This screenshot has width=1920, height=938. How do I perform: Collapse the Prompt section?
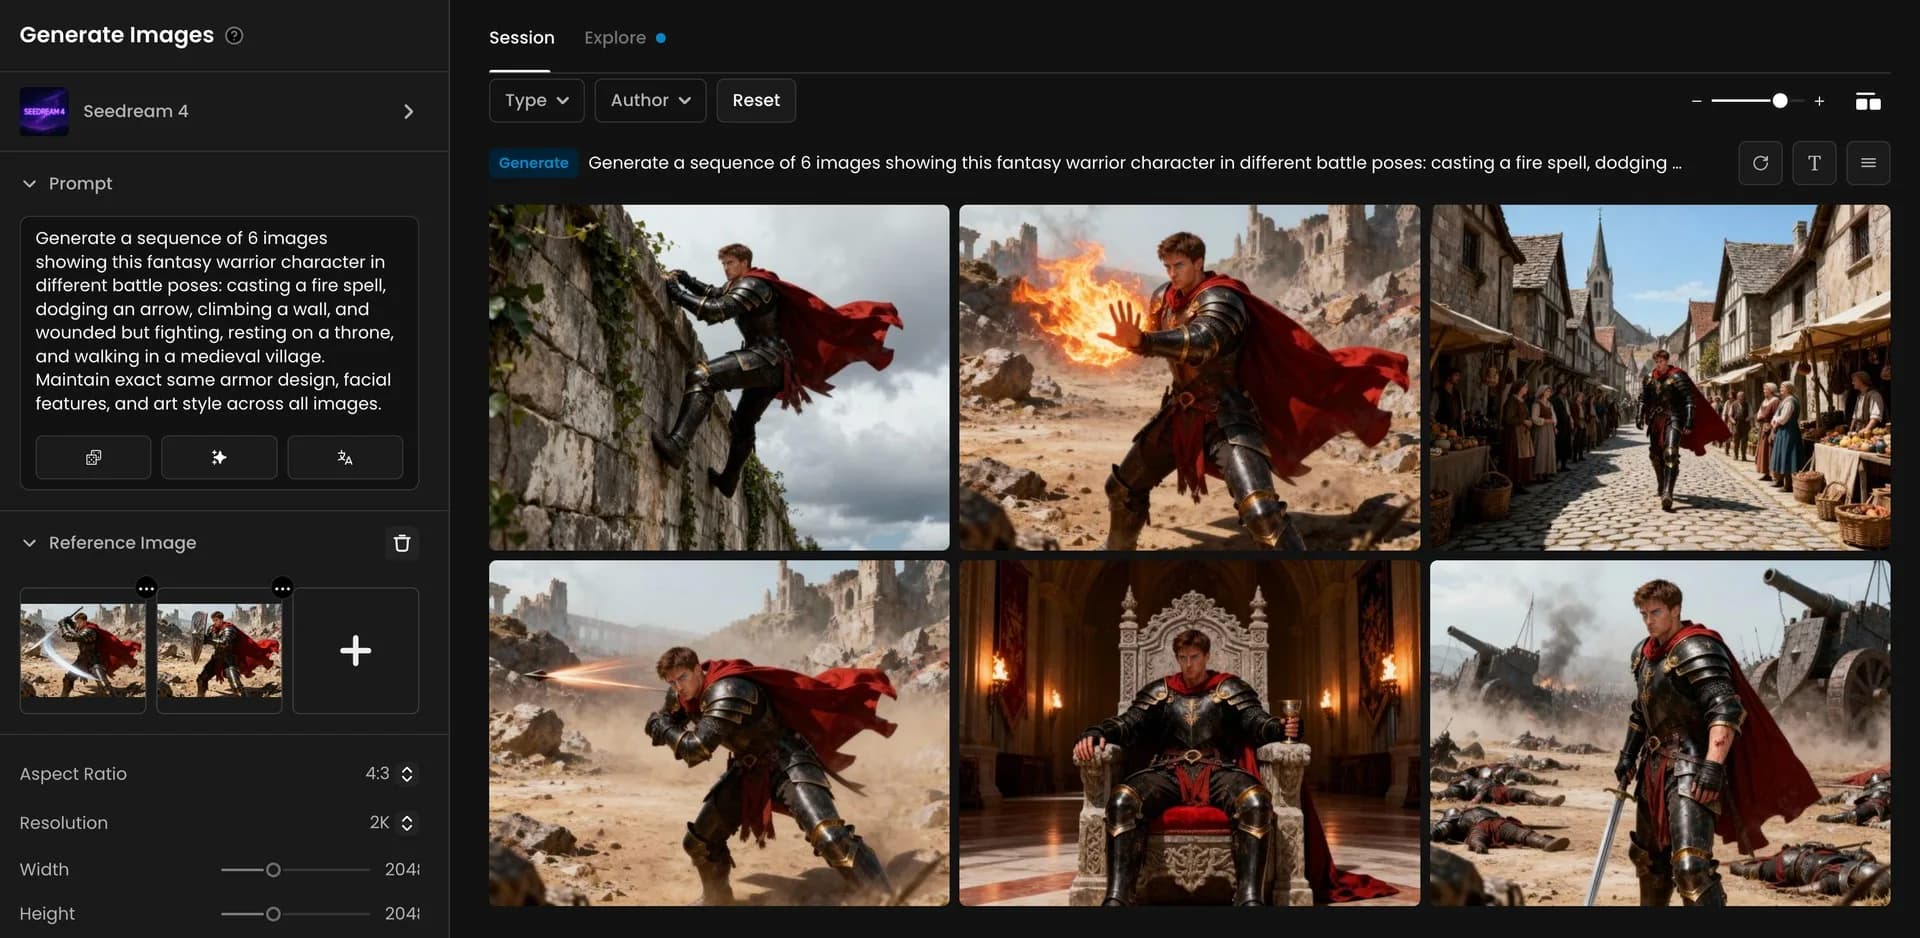(29, 183)
